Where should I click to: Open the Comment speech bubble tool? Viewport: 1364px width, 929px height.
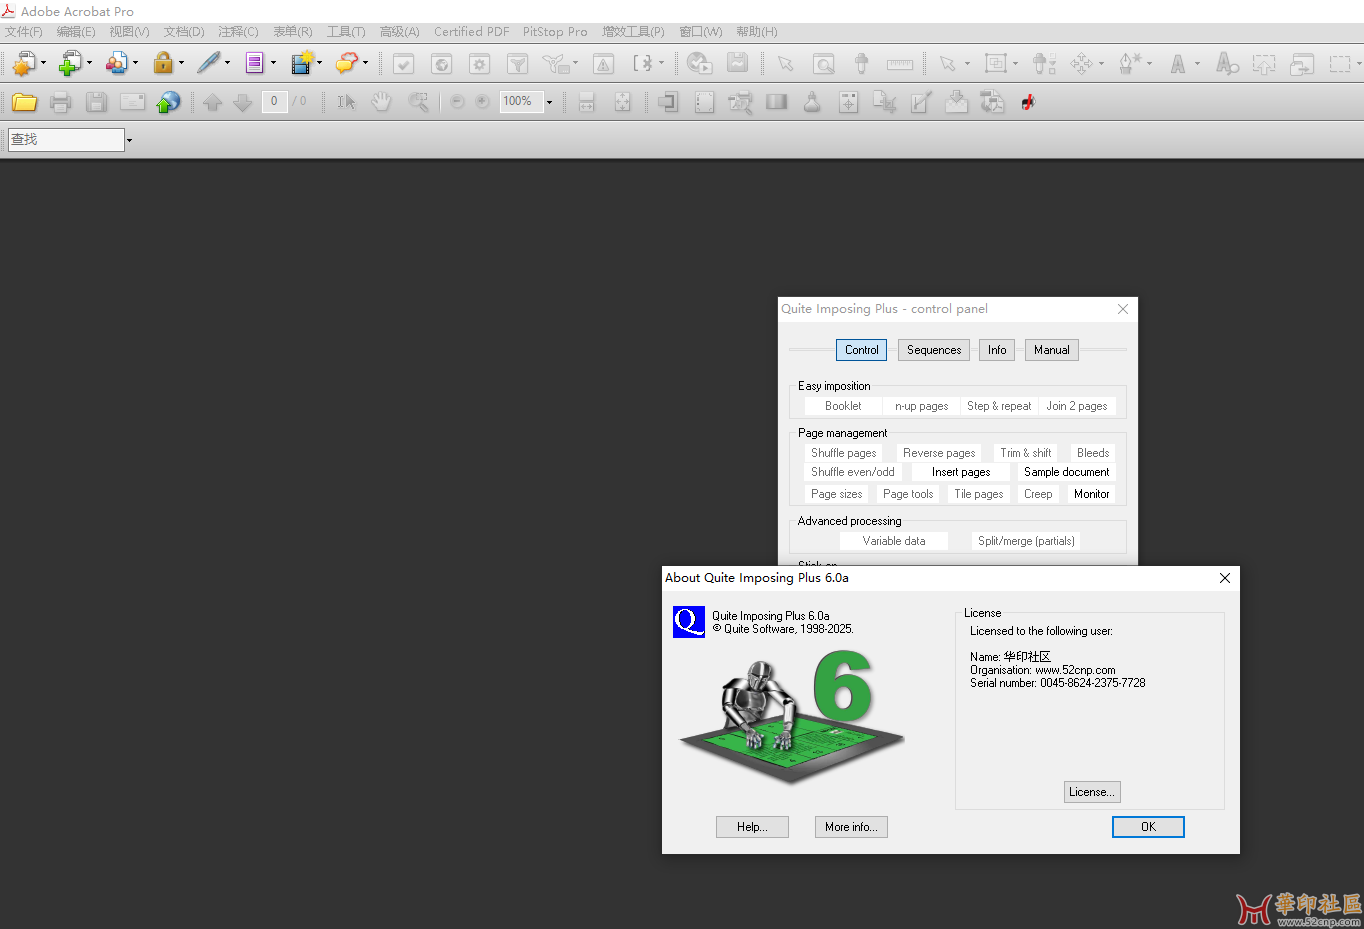click(x=346, y=64)
